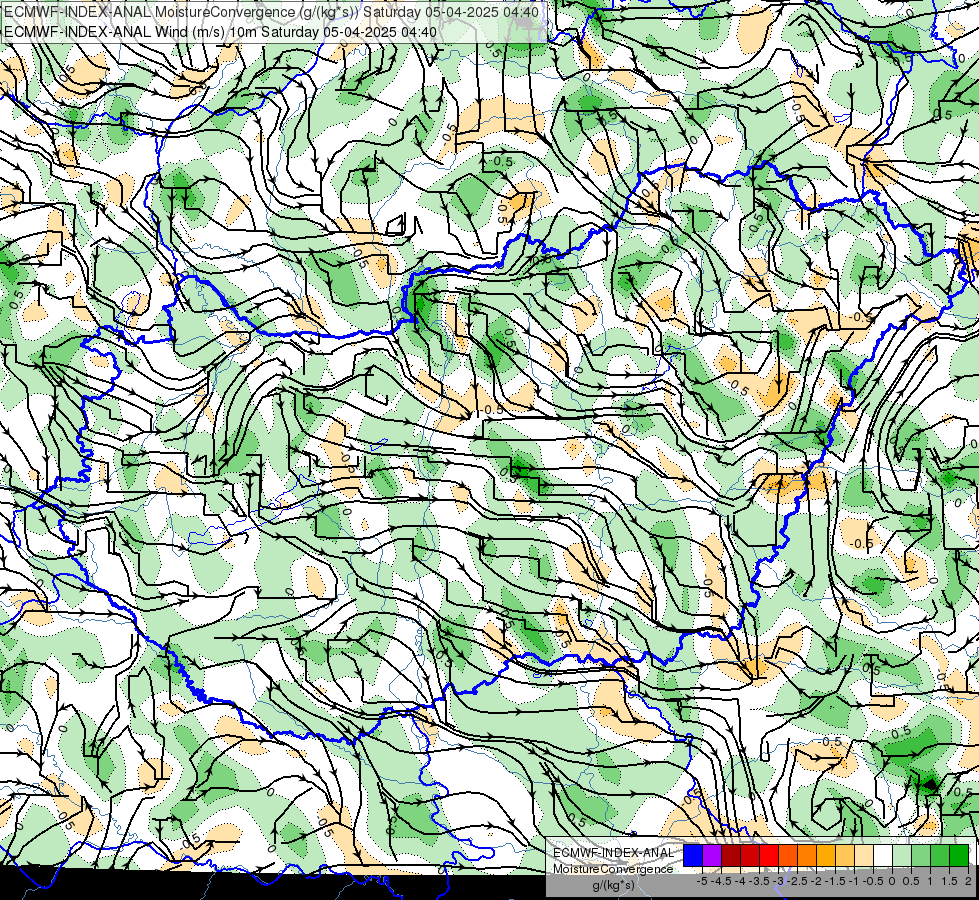Click the legend tick value -4.5
This screenshot has width=979, height=900.
click(721, 881)
